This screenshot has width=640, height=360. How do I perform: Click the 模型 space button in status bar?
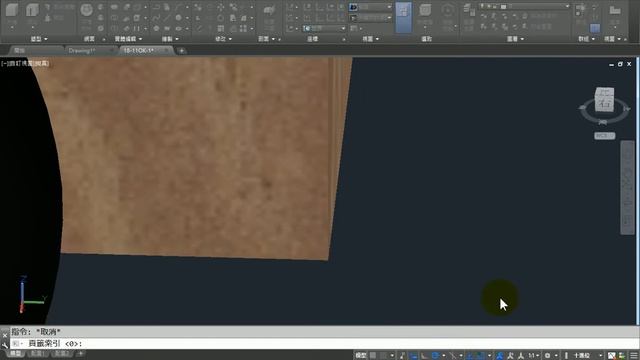(360, 356)
